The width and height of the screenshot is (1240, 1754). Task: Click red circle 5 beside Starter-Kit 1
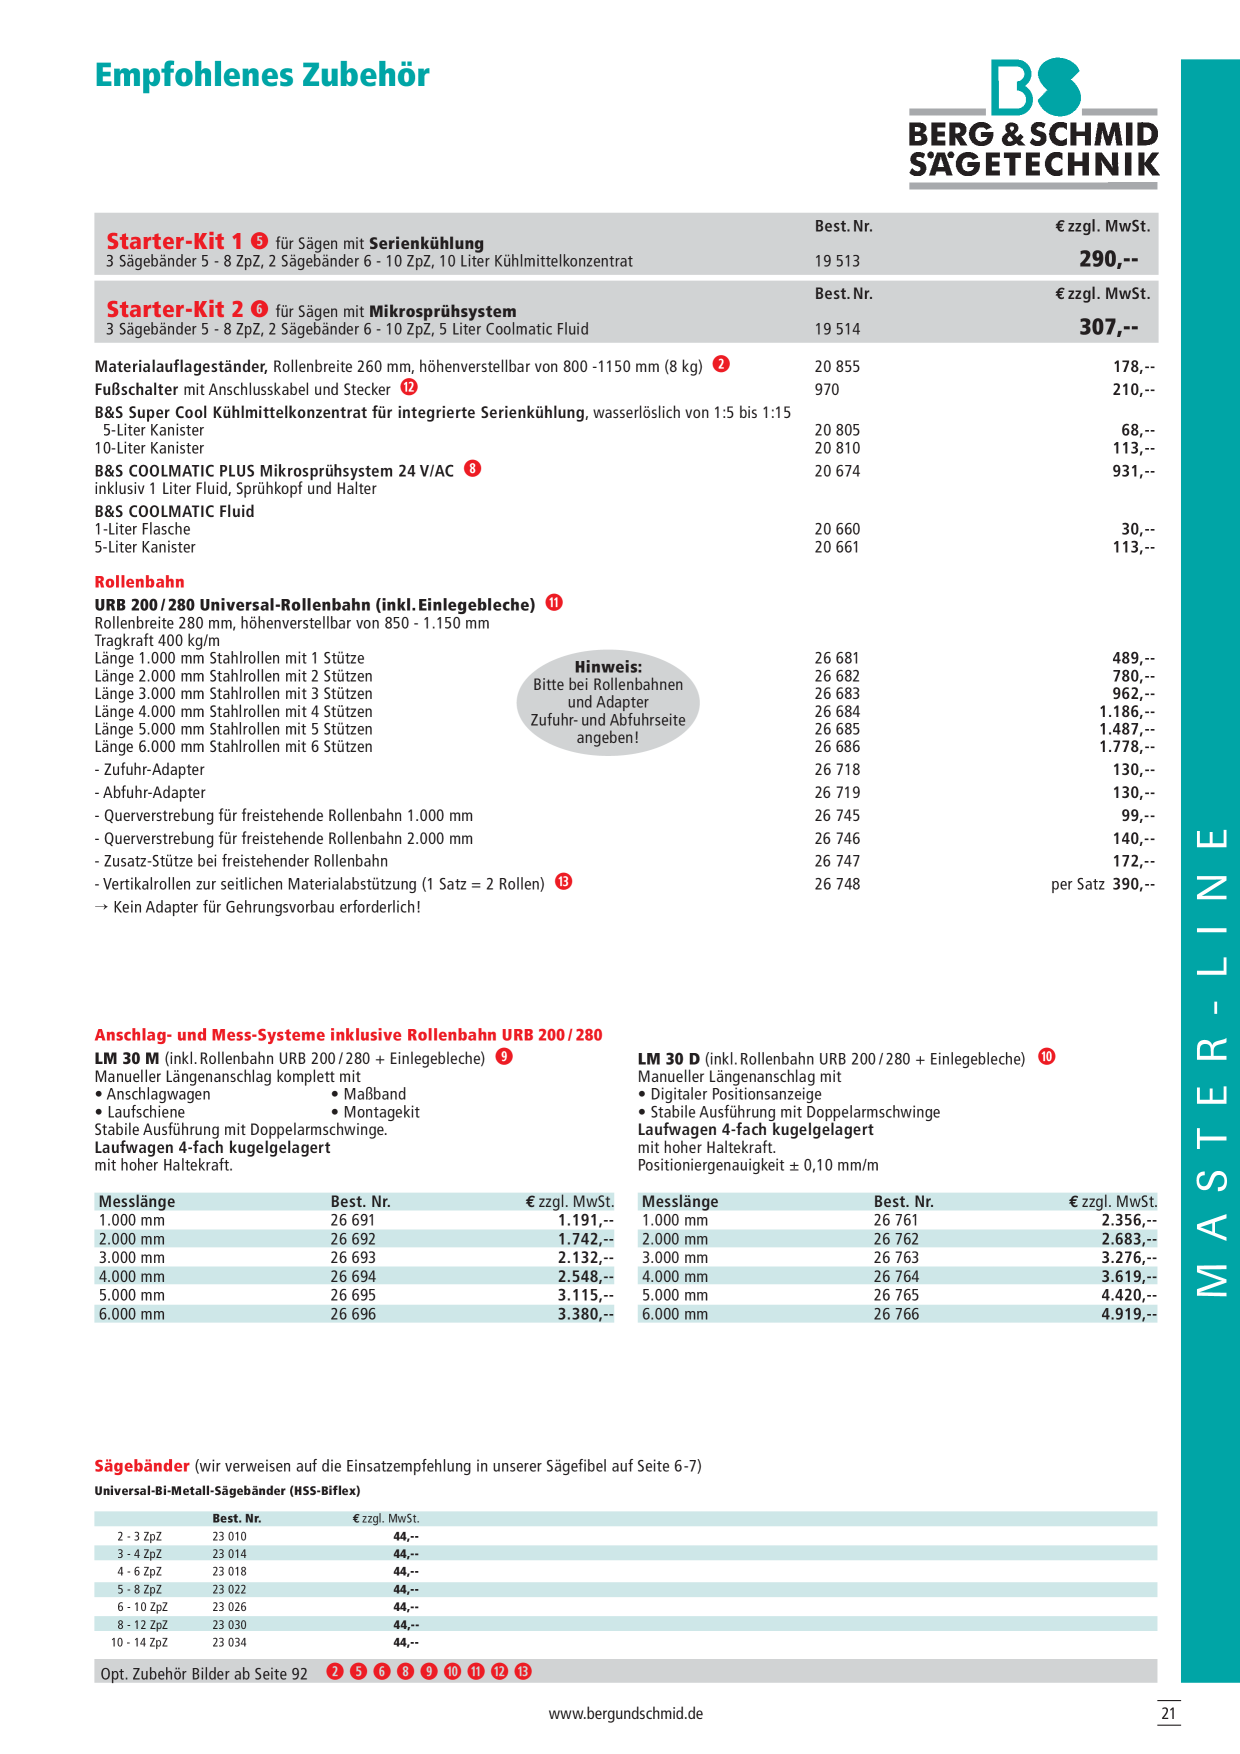click(x=259, y=241)
